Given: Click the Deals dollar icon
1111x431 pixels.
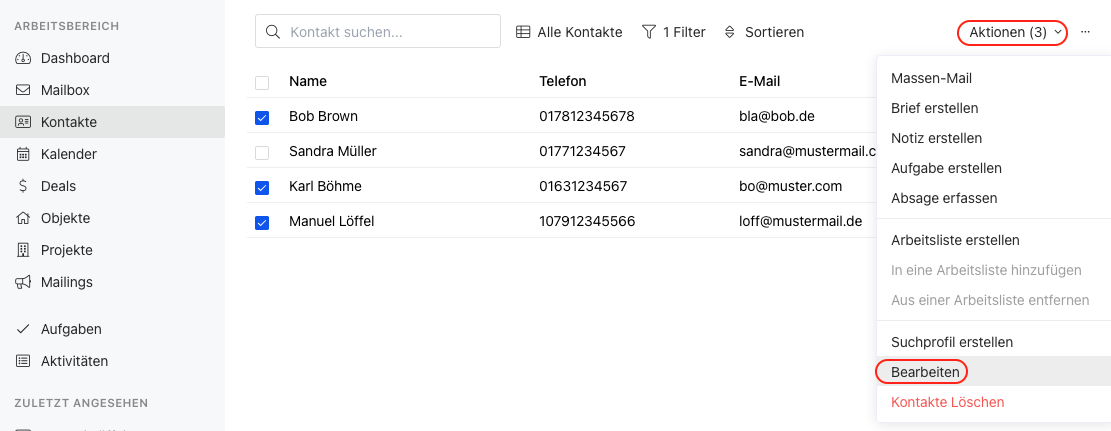Looking at the screenshot, I should coord(23,186).
